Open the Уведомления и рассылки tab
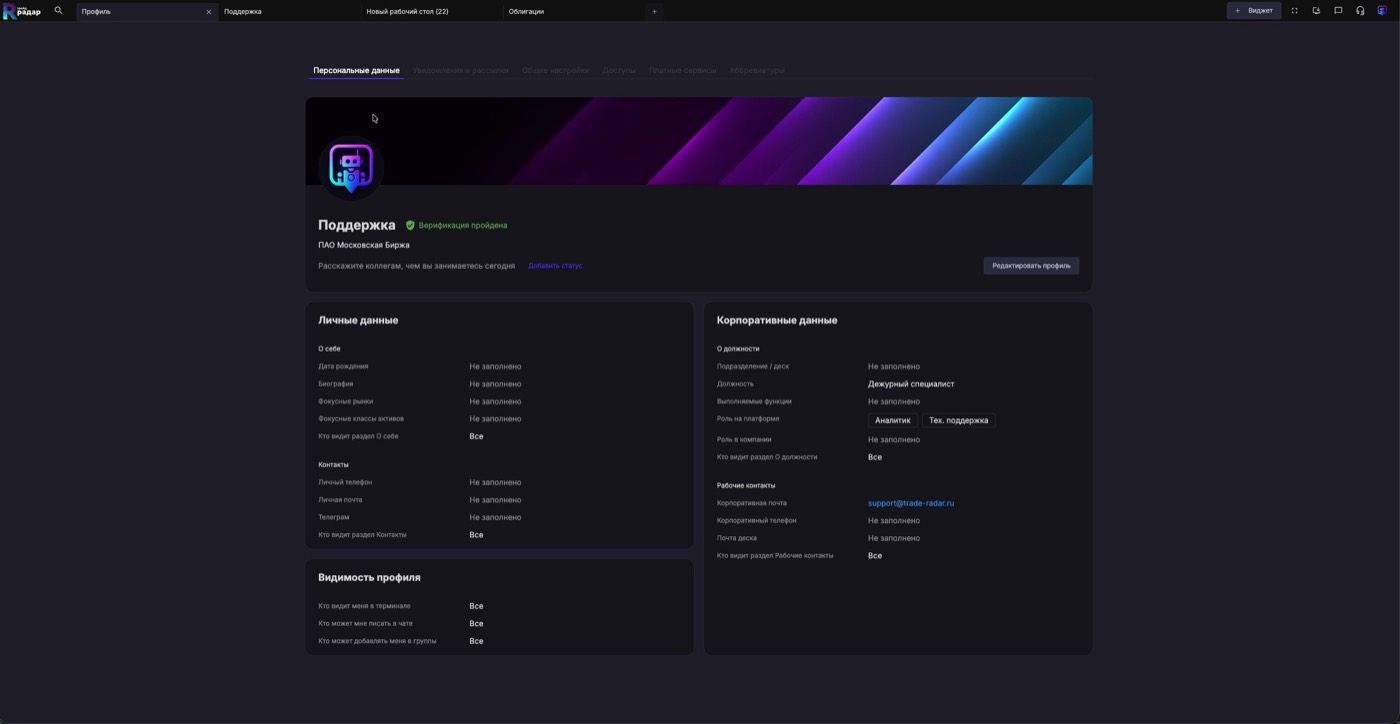This screenshot has height=724, width=1400. (461, 71)
